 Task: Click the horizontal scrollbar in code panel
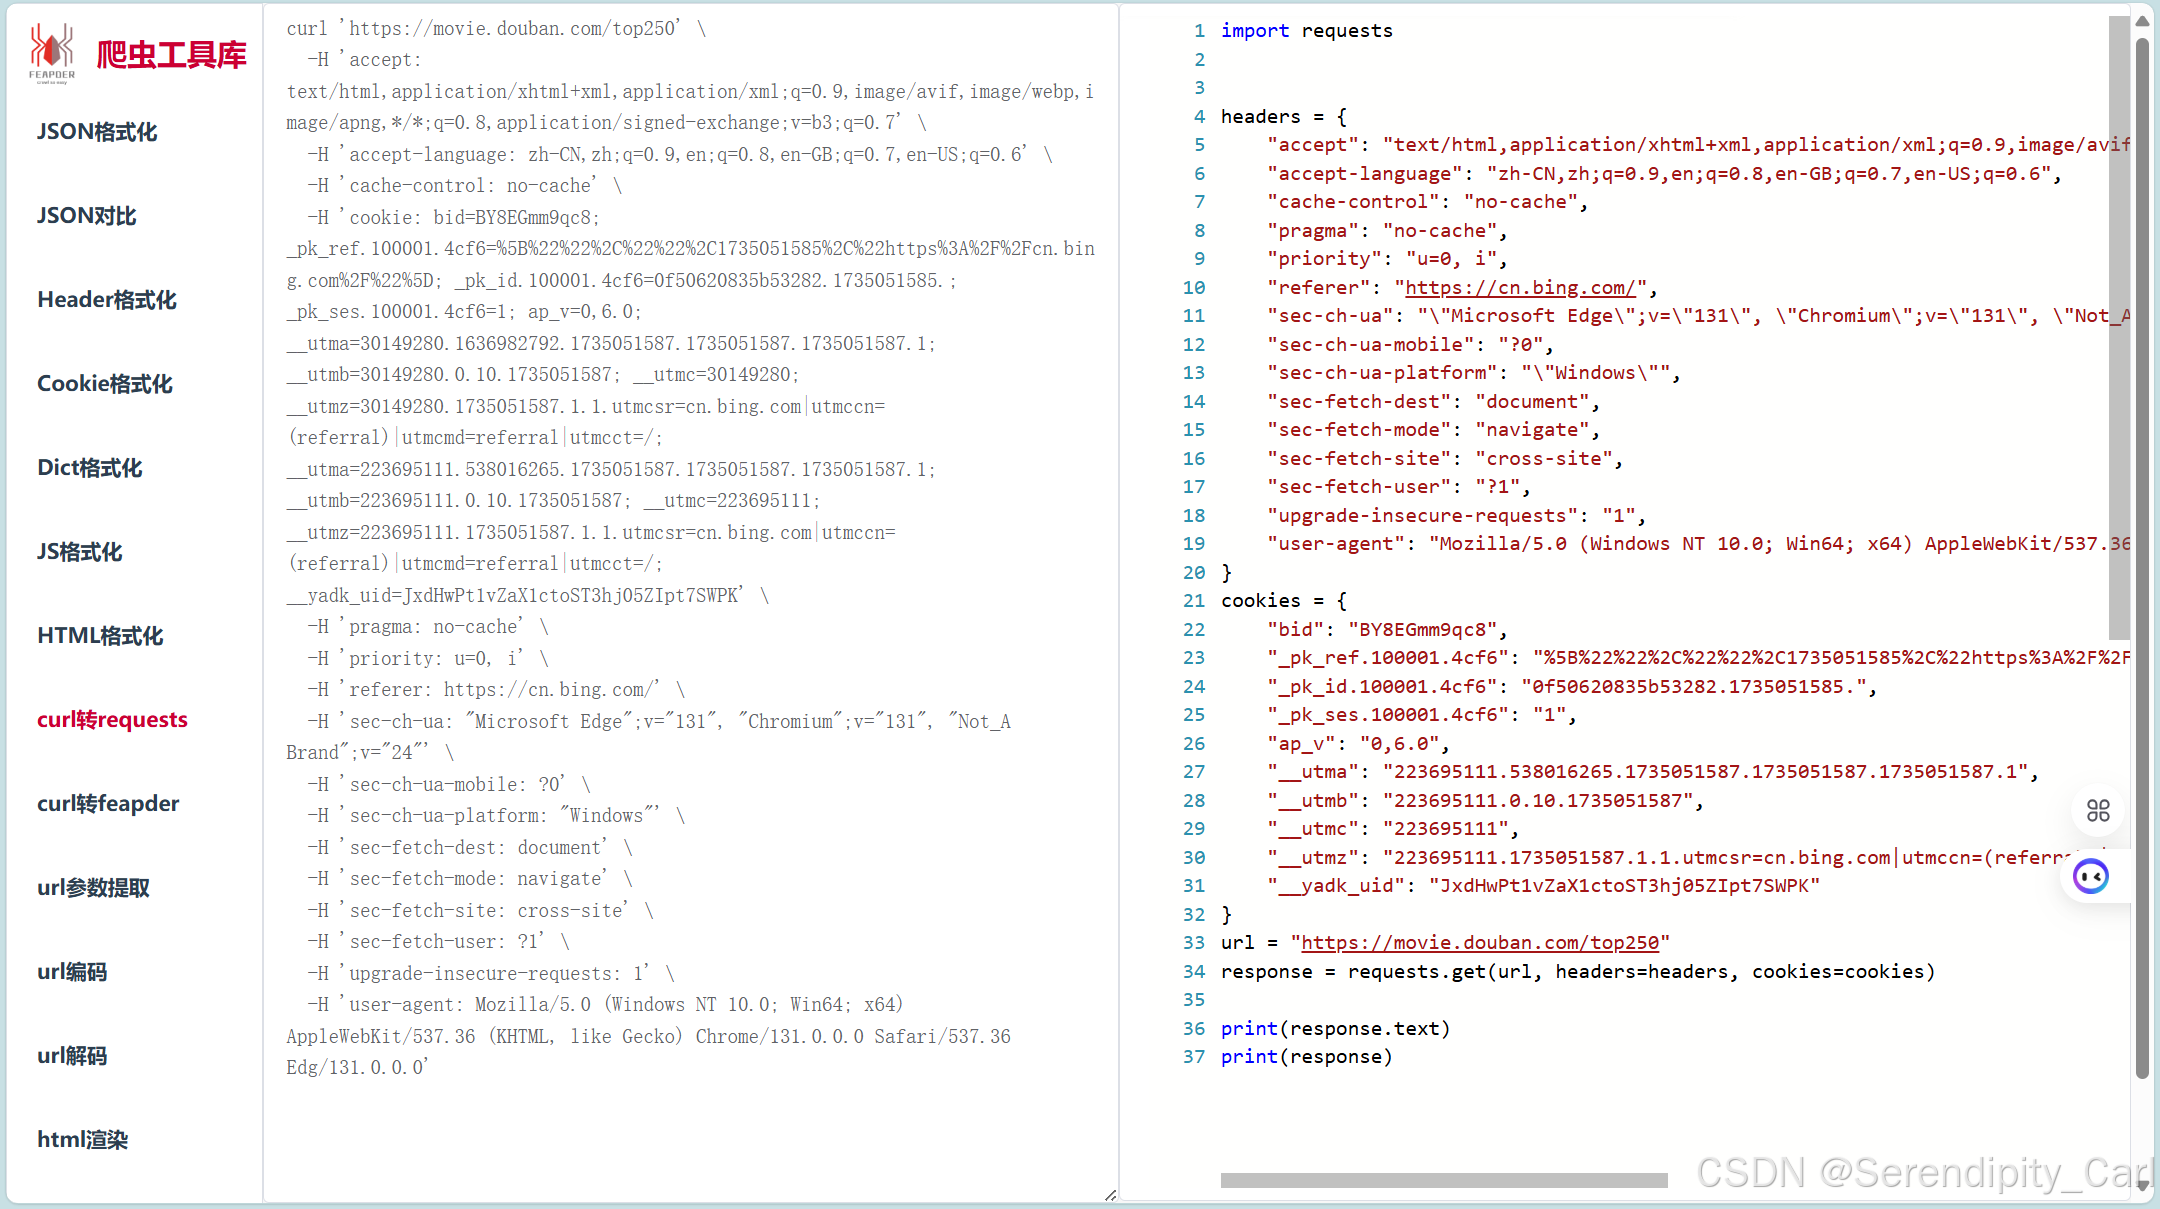pos(1443,1180)
